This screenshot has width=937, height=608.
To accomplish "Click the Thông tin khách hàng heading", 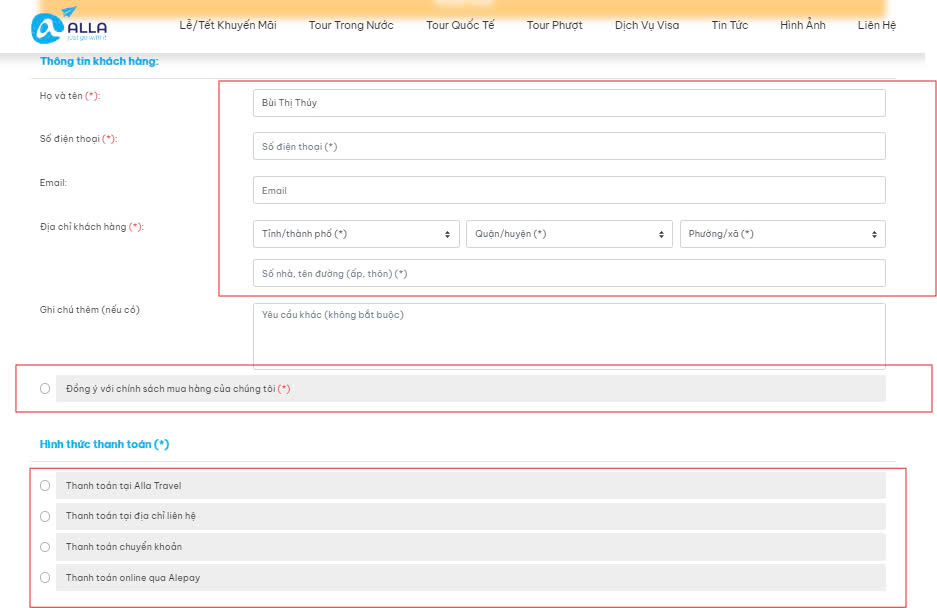I will pos(99,61).
